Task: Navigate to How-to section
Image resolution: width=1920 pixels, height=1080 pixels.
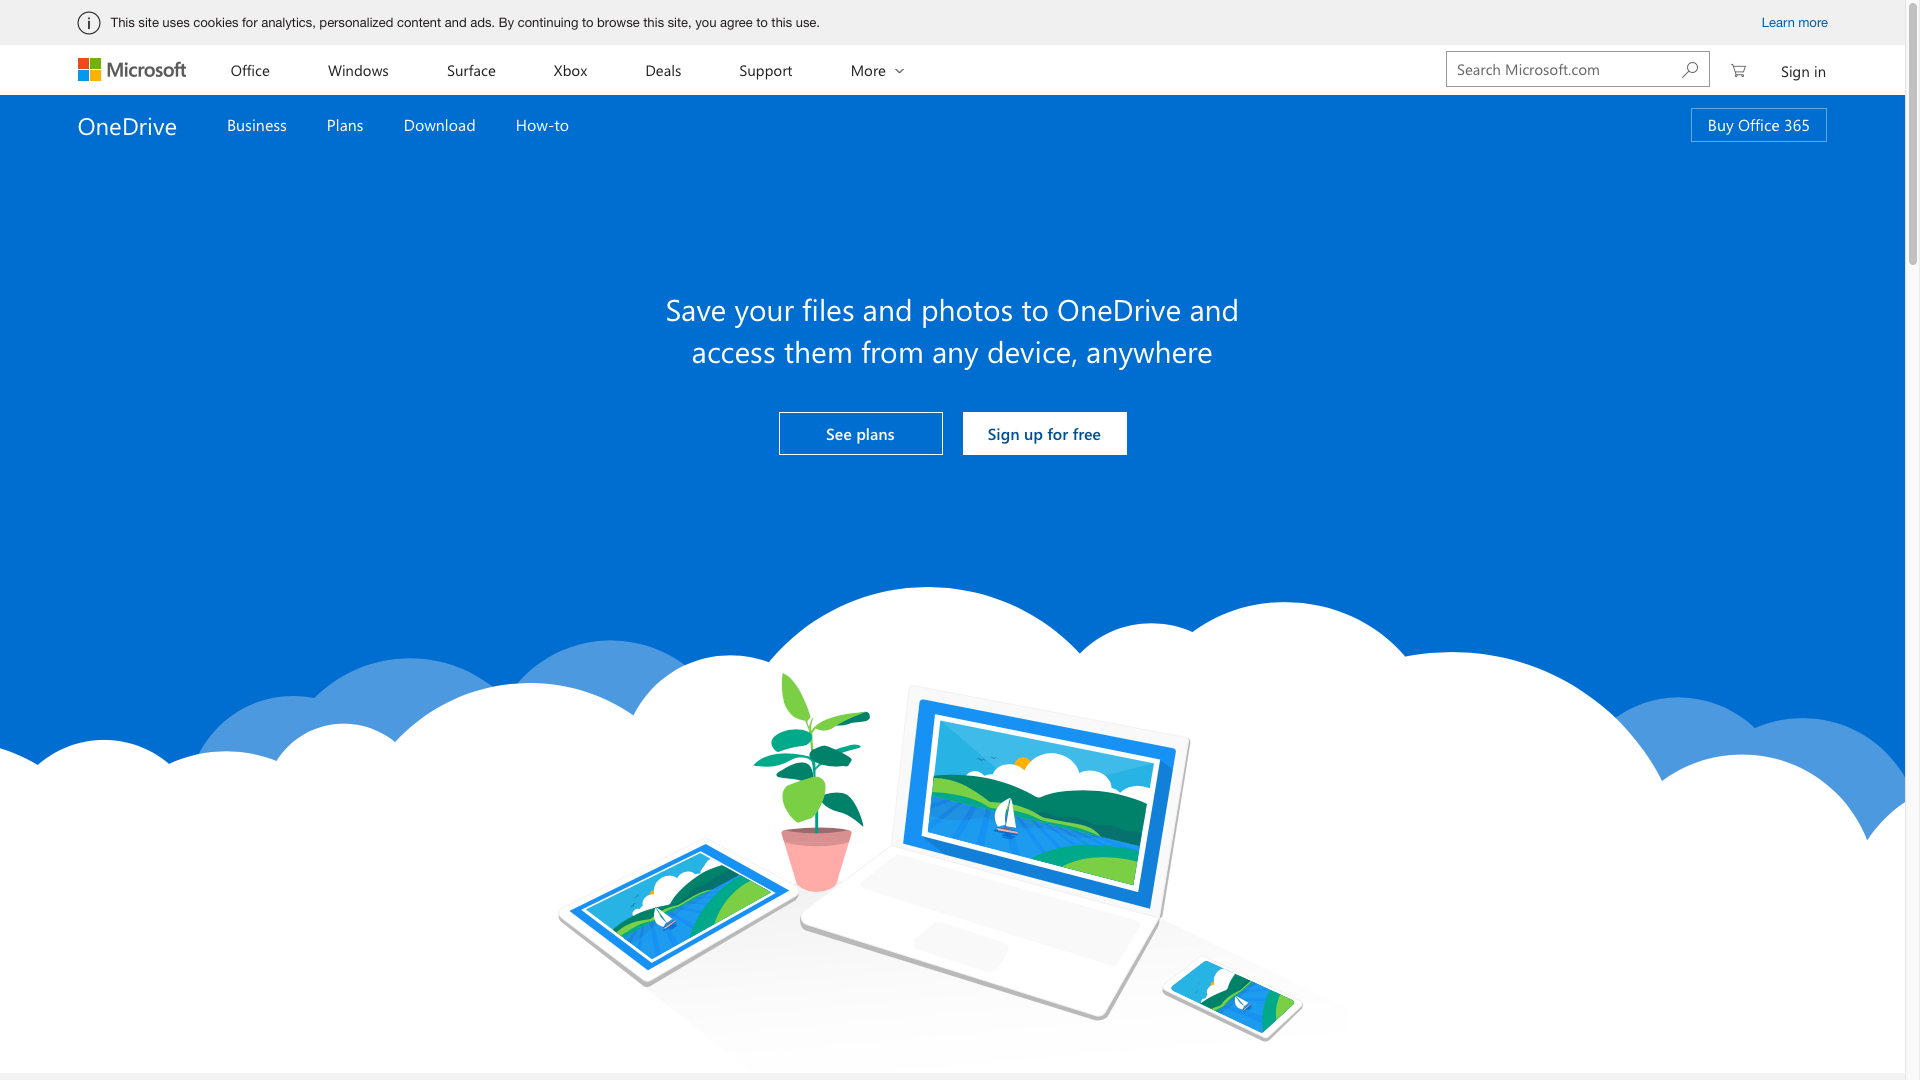Action: pos(542,124)
